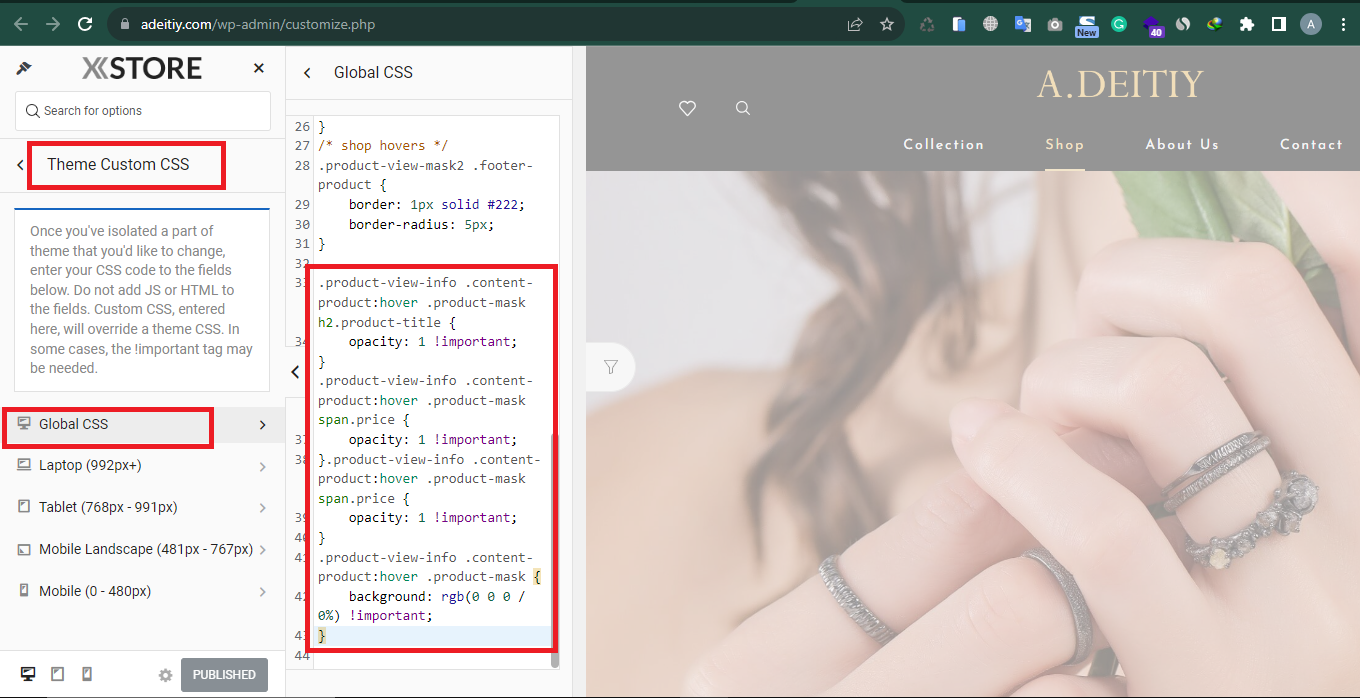Open the Chrome profile avatar
The height and width of the screenshot is (698, 1360).
coord(1311,24)
